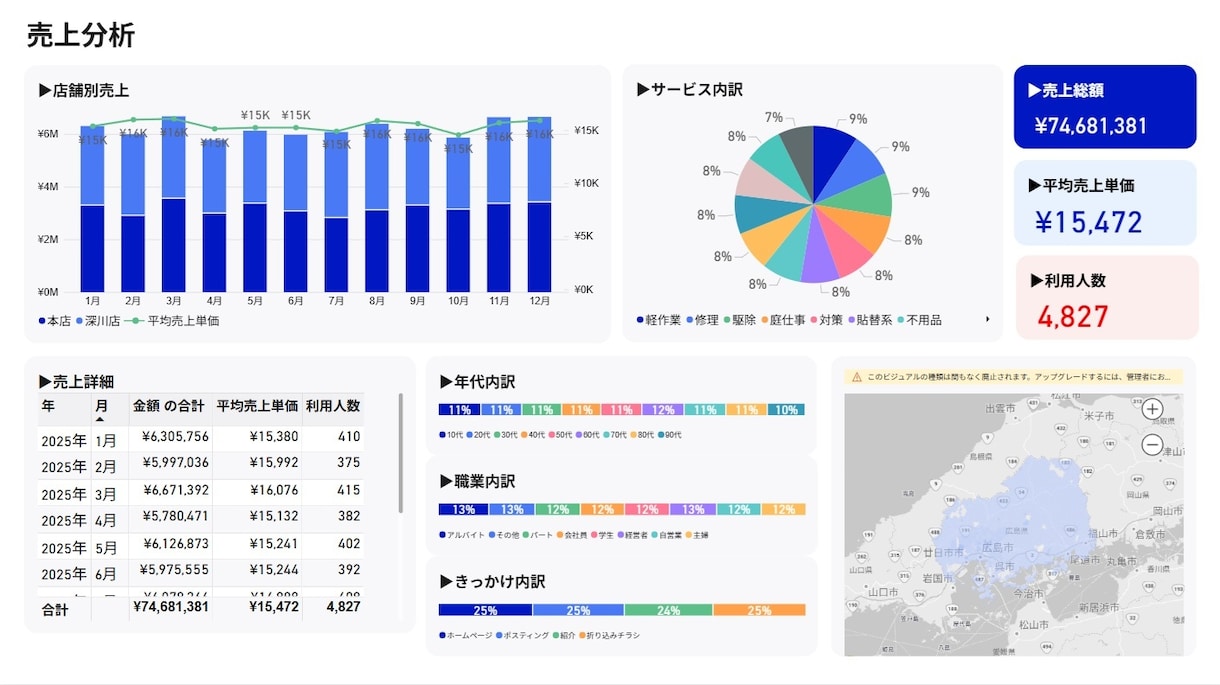
Task: Click the ▶職業内訳 chart title
Action: (477, 481)
